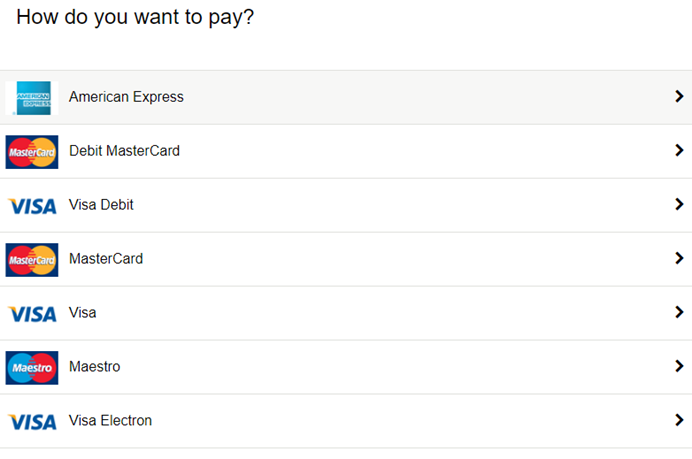Select American Express payment option
The height and width of the screenshot is (459, 692).
[x=346, y=97]
